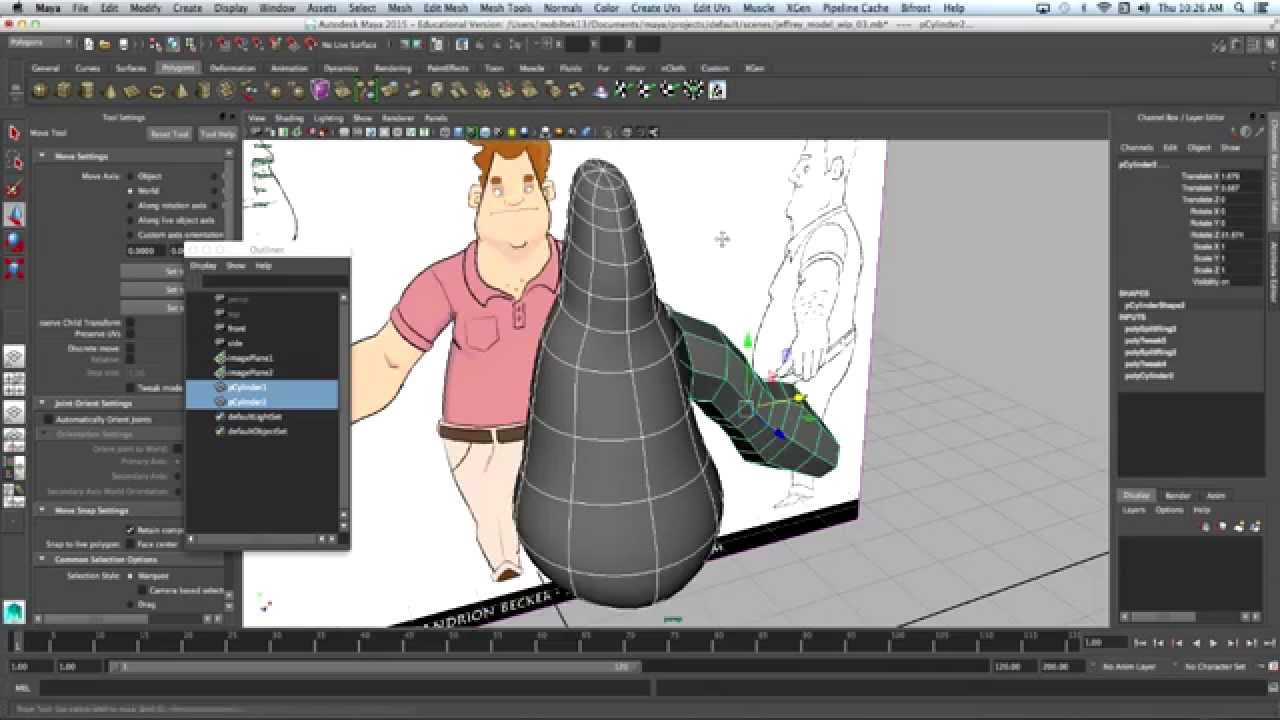This screenshot has width=1280, height=720.
Task: Create a polygon torus from shelf
Action: coord(157,90)
